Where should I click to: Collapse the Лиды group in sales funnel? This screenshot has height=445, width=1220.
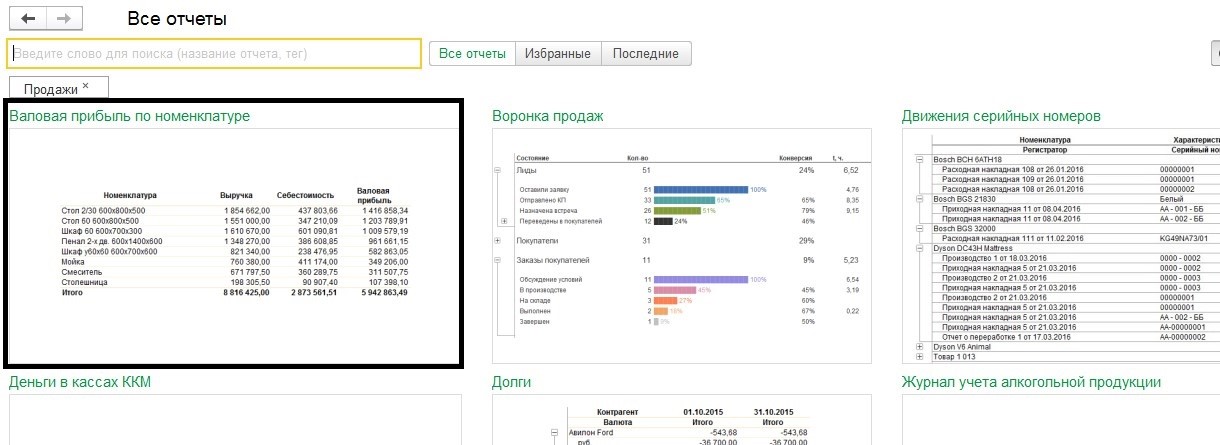[498, 171]
